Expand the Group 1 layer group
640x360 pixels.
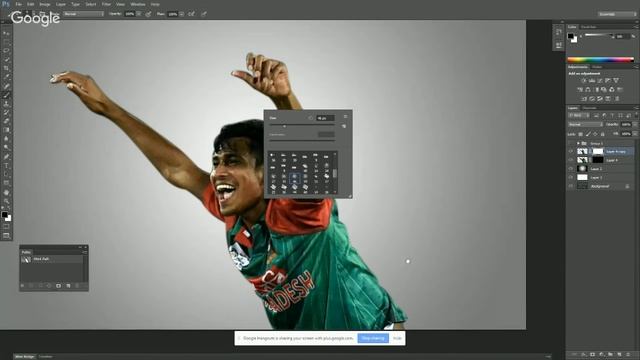(578, 143)
